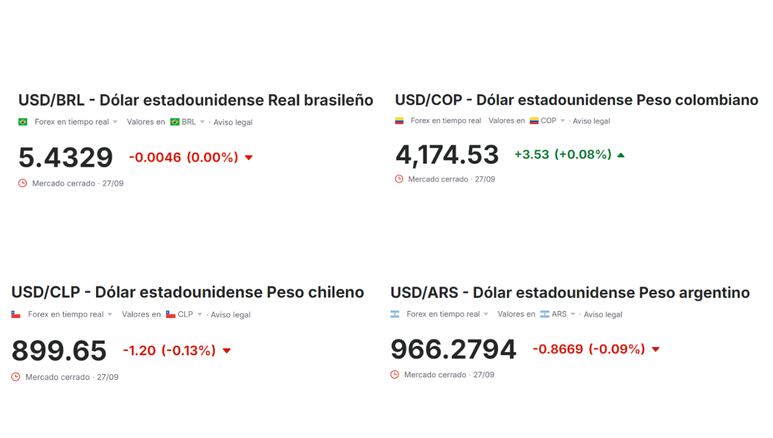Click the Argentina flag icon beside Forex en tiempo real
This screenshot has height=438, width=773.
point(395,314)
